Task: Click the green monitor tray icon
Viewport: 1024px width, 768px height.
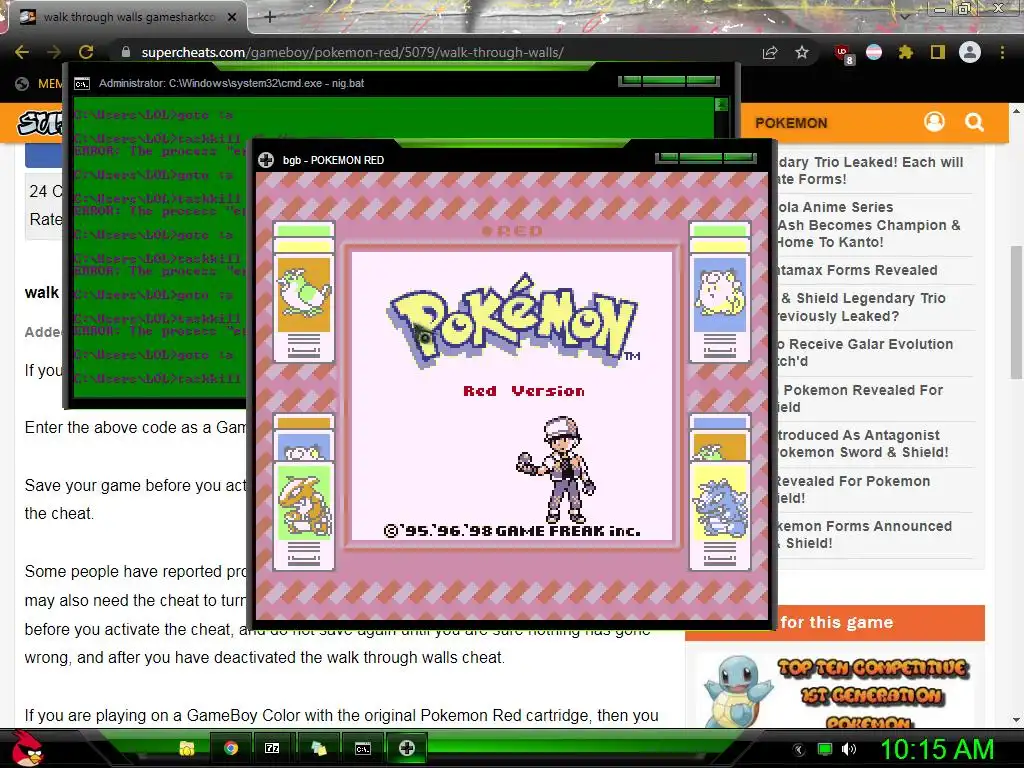Action: click(x=825, y=749)
